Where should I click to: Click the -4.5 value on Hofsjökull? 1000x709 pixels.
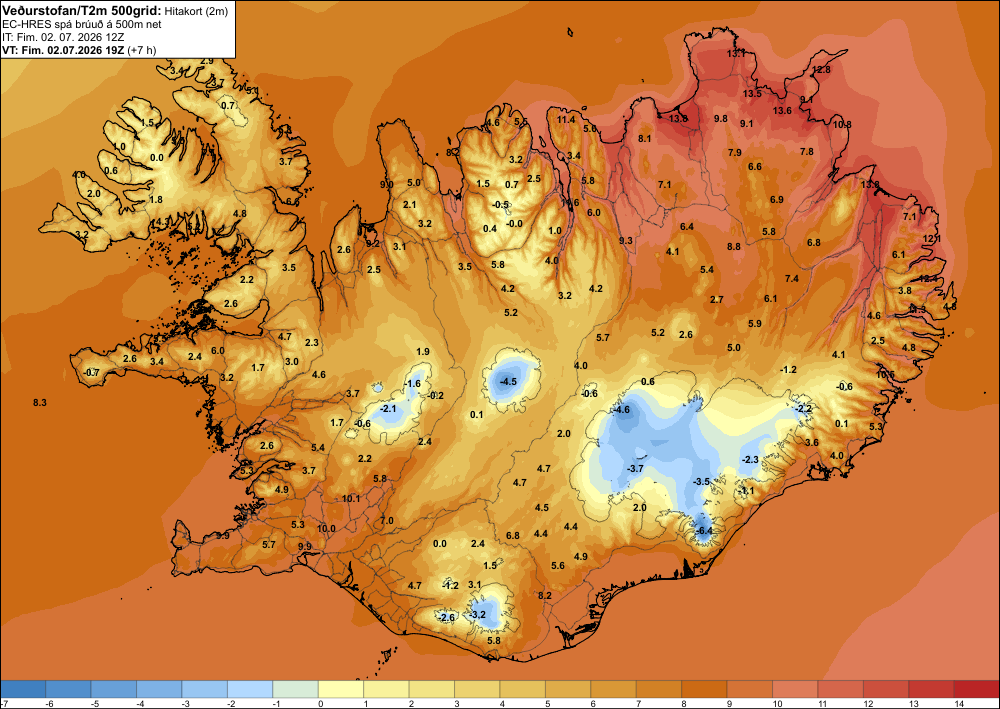pos(508,381)
